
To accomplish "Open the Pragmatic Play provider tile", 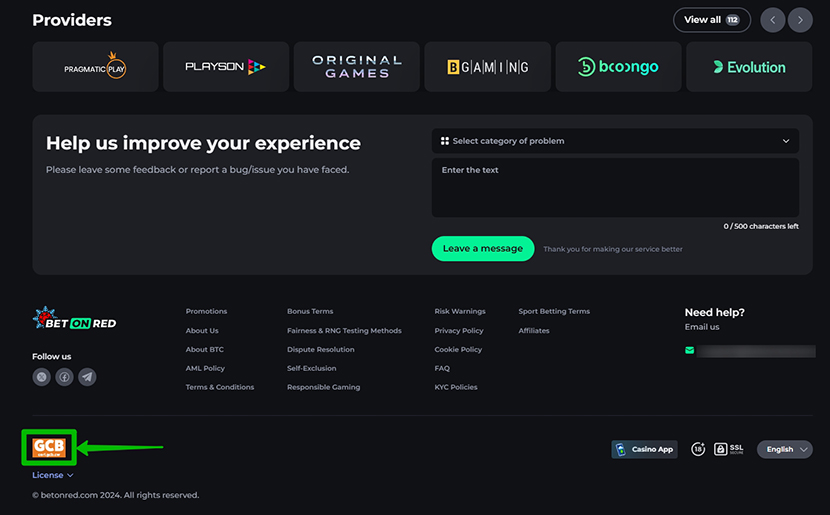I will click(95, 67).
